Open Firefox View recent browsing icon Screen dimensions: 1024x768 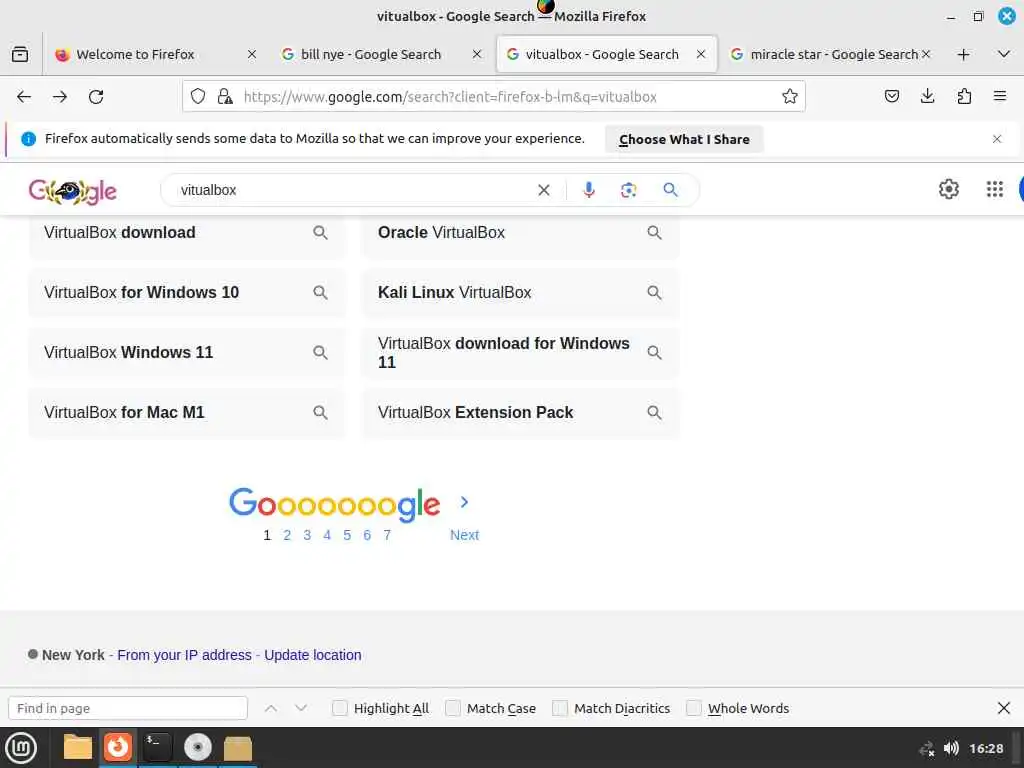pyautogui.click(x=20, y=54)
